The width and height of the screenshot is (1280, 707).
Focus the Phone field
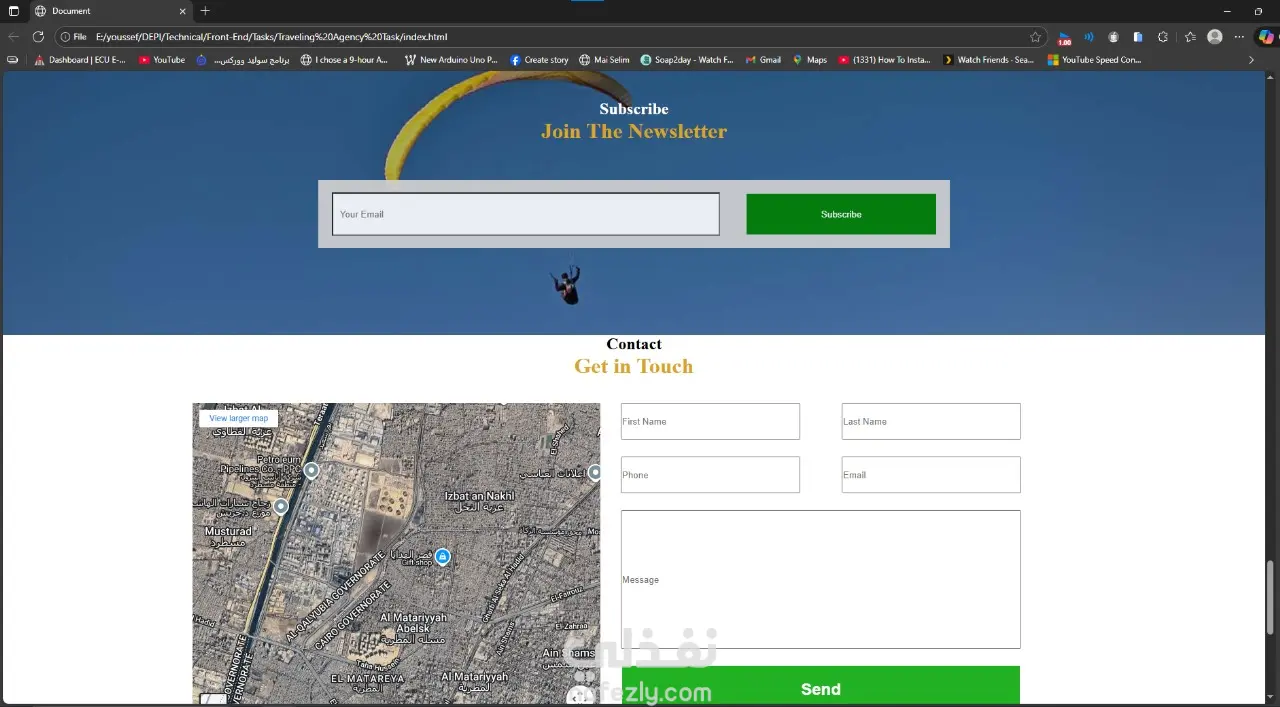[x=710, y=475]
